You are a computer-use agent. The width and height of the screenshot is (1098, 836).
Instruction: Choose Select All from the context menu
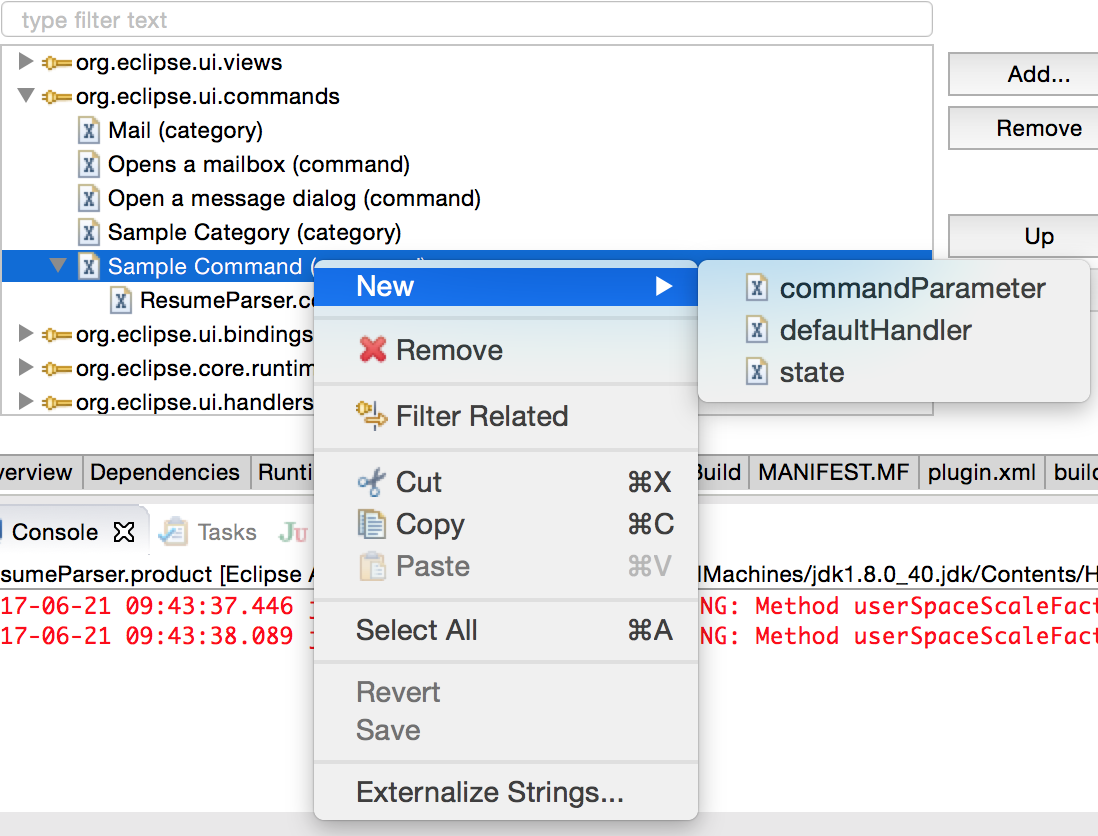coord(416,630)
